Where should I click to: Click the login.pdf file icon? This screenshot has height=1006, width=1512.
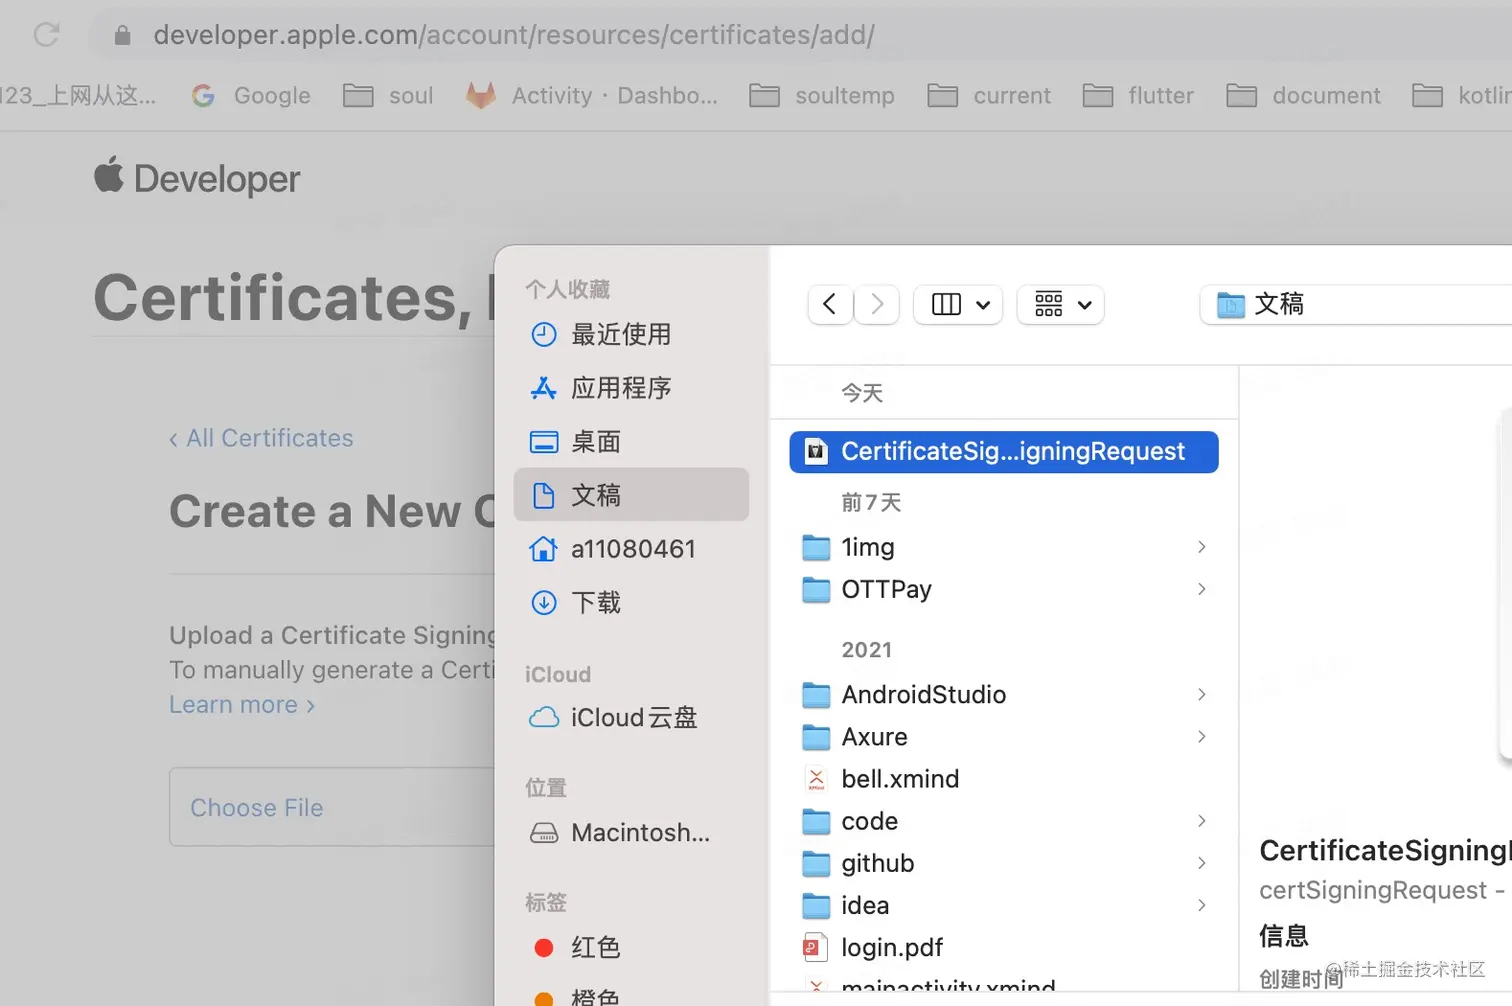coord(816,947)
